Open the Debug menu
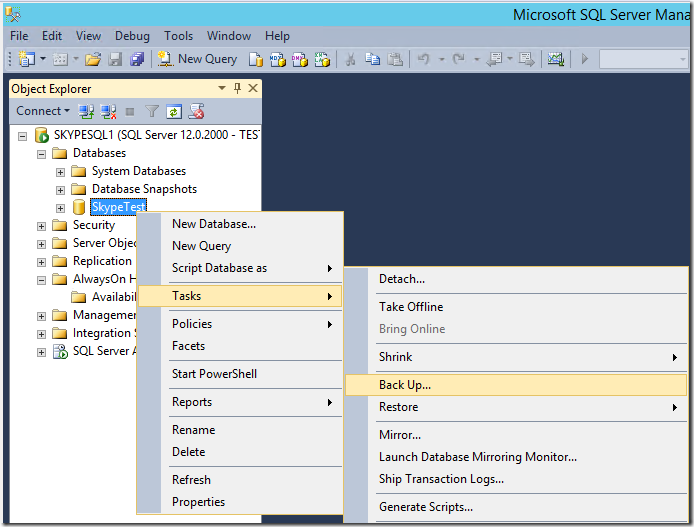The width and height of the screenshot is (694, 527). tap(132, 36)
